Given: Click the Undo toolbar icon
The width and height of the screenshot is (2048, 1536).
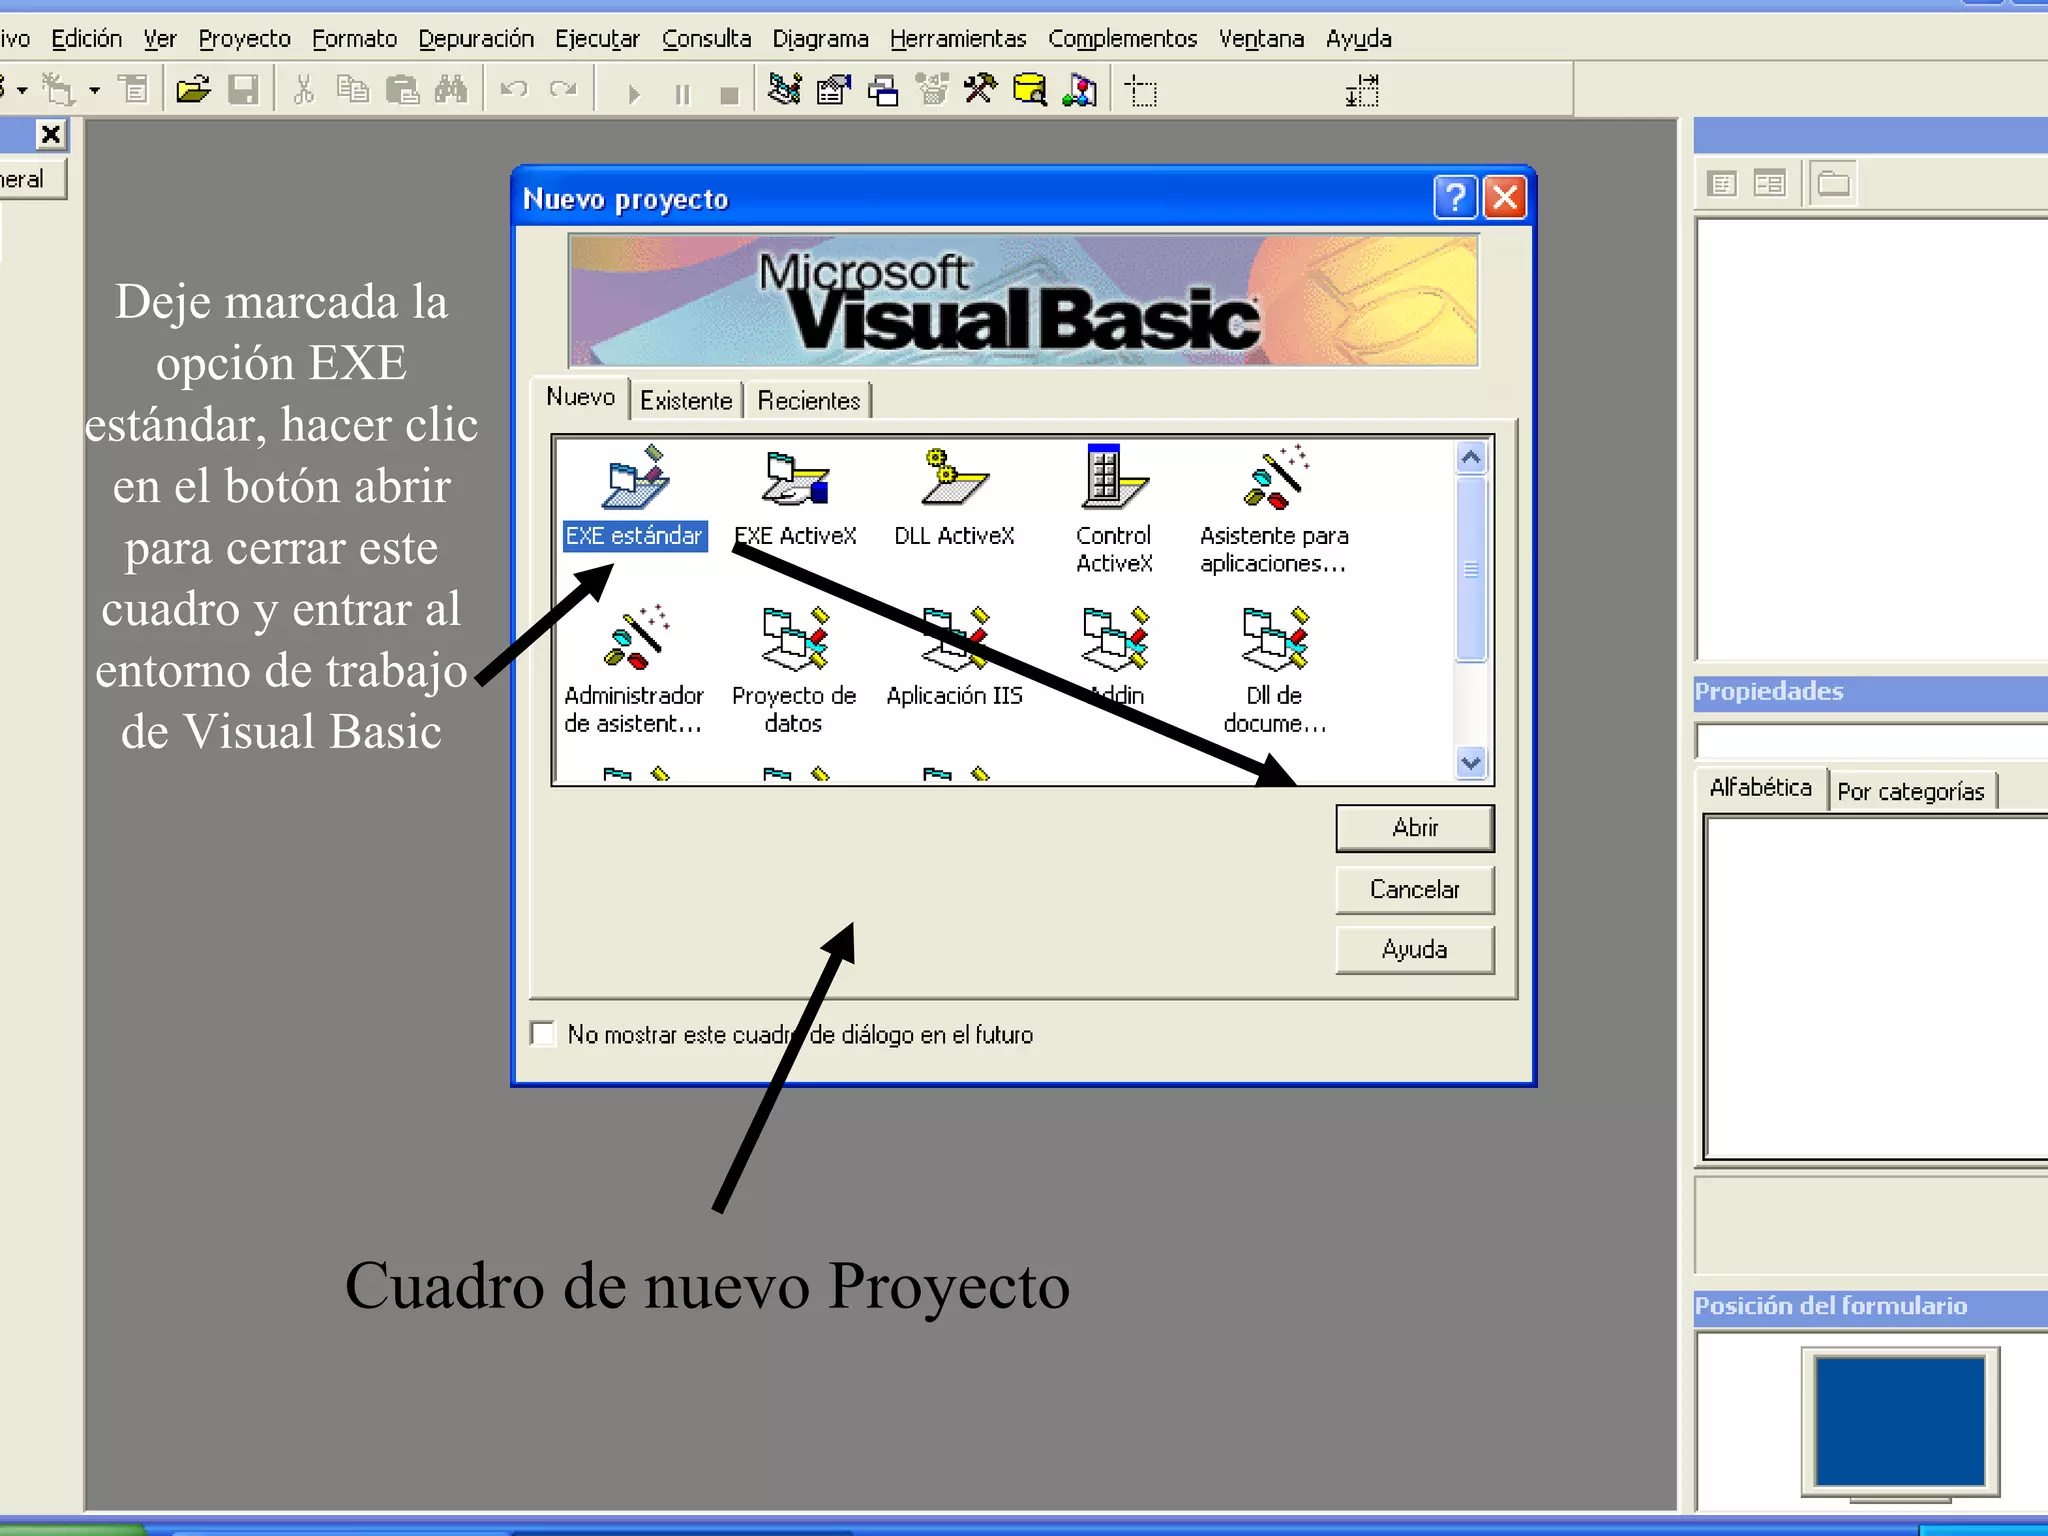Looking at the screenshot, I should point(513,91).
